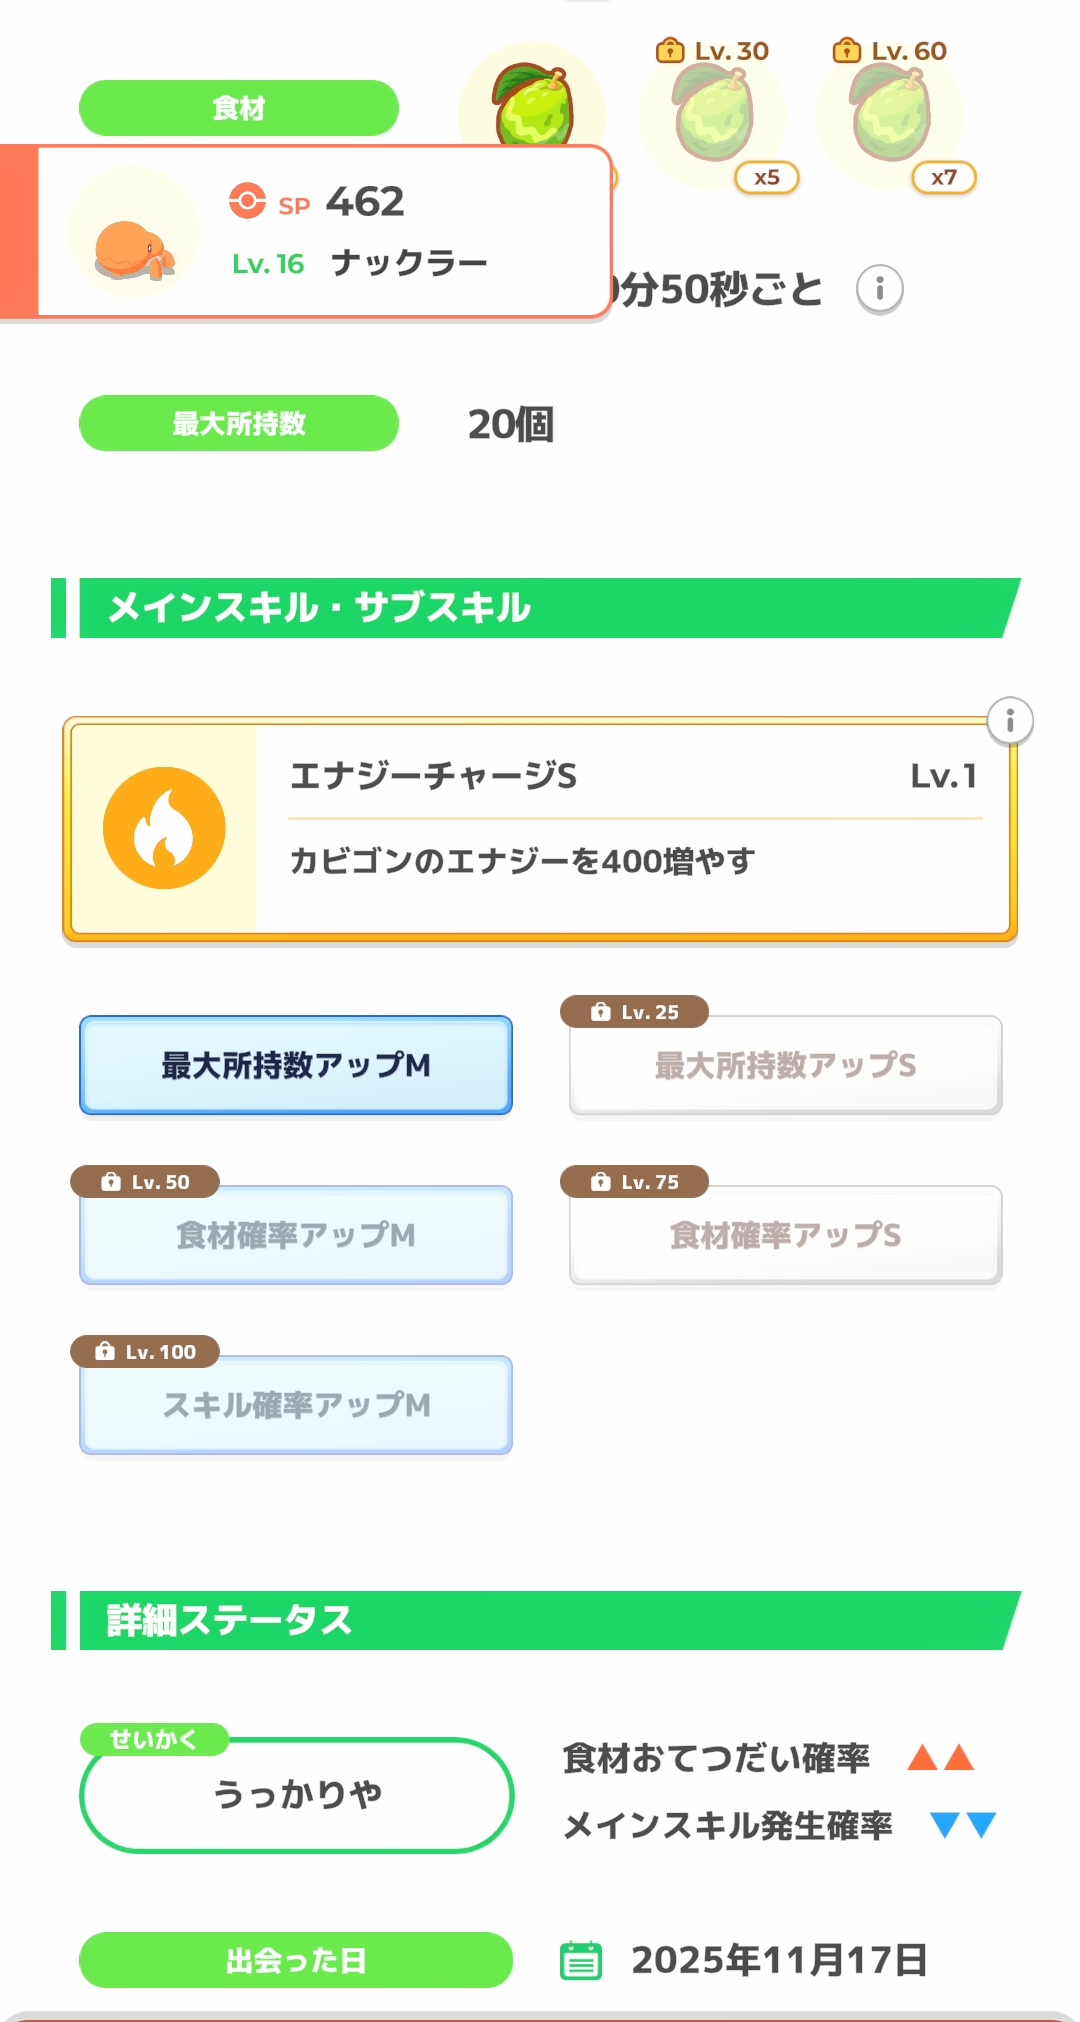
Task: Open info for the main skill card
Action: coord(1010,721)
